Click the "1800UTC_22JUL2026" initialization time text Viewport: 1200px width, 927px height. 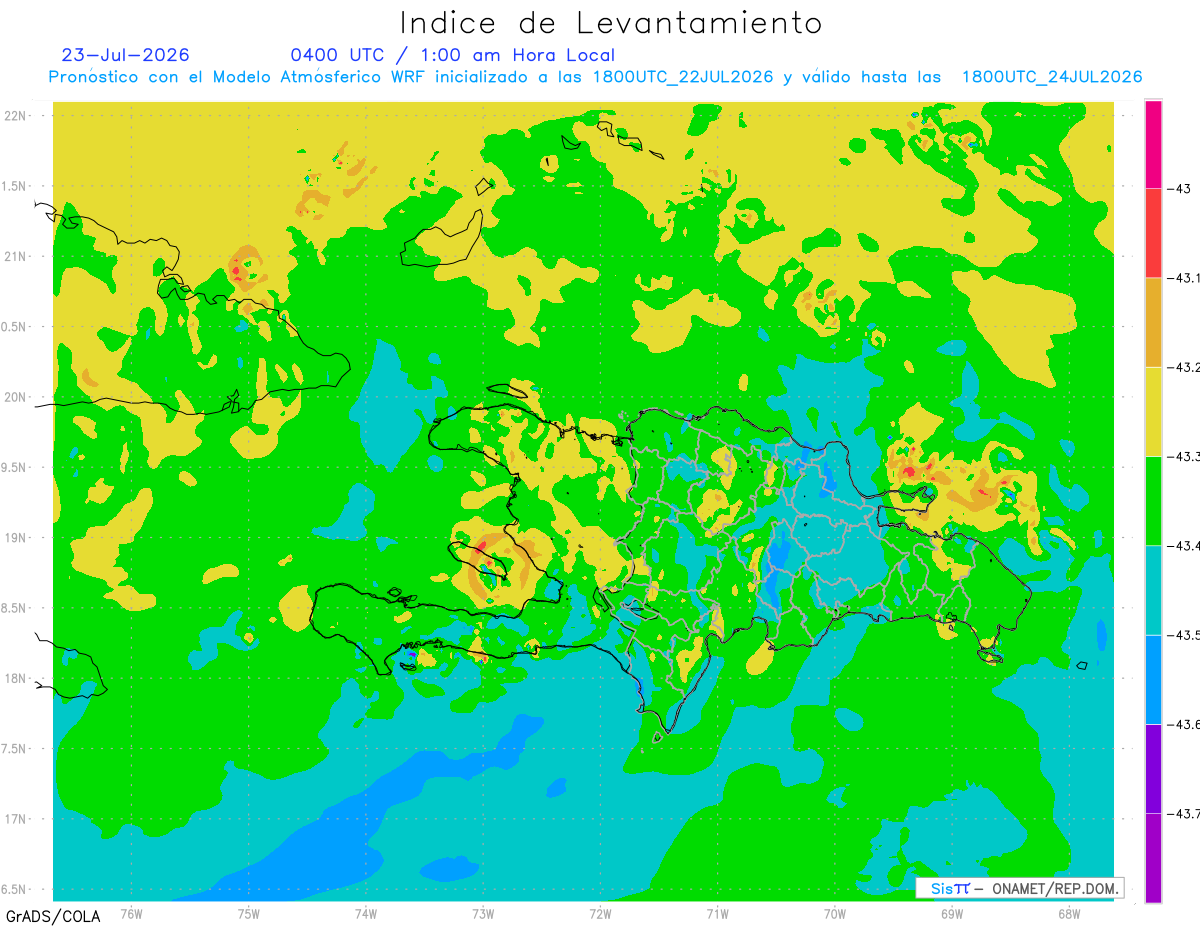[x=682, y=77]
